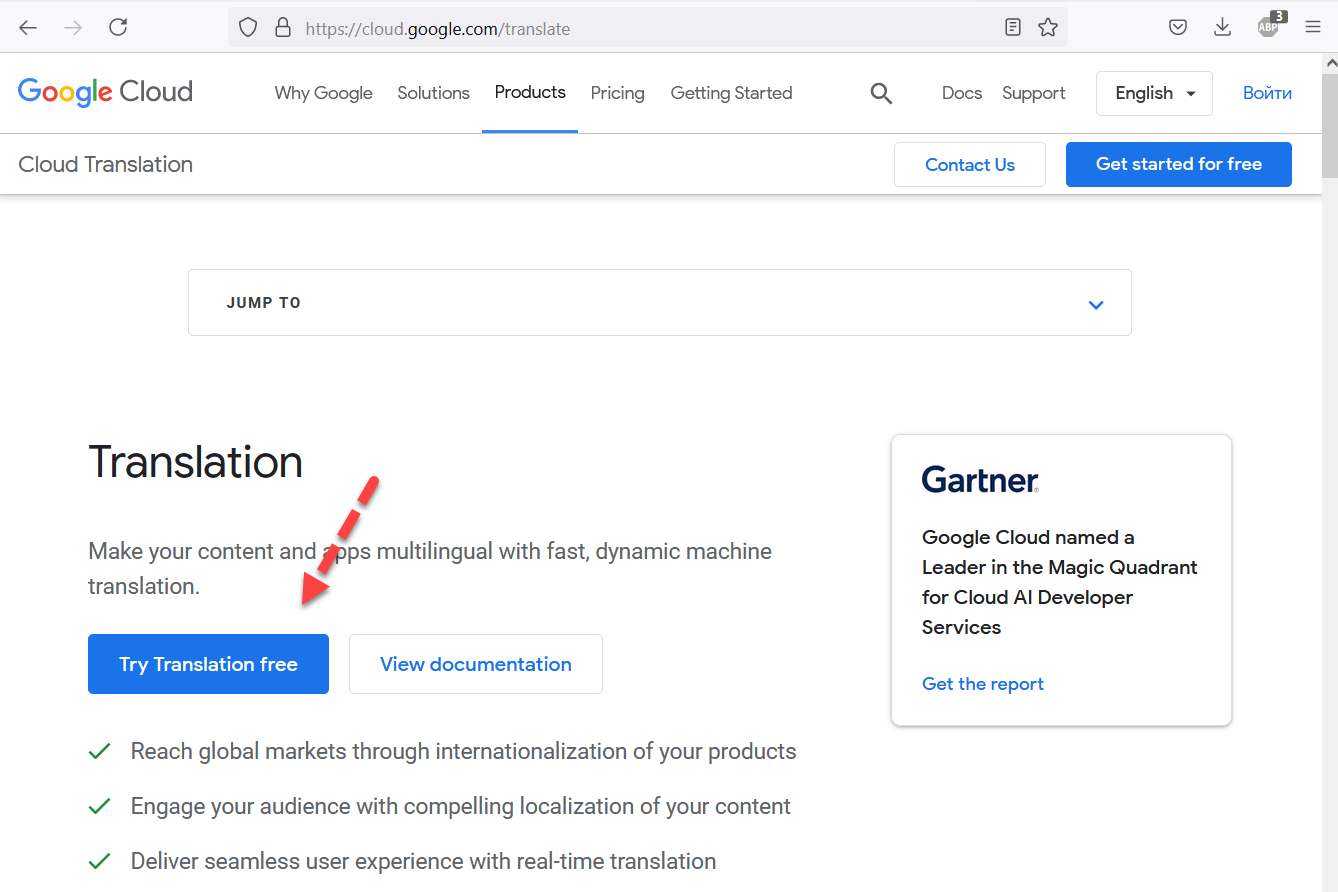This screenshot has height=892, width=1338.
Task: Click the Try Translation free button
Action: pos(208,664)
